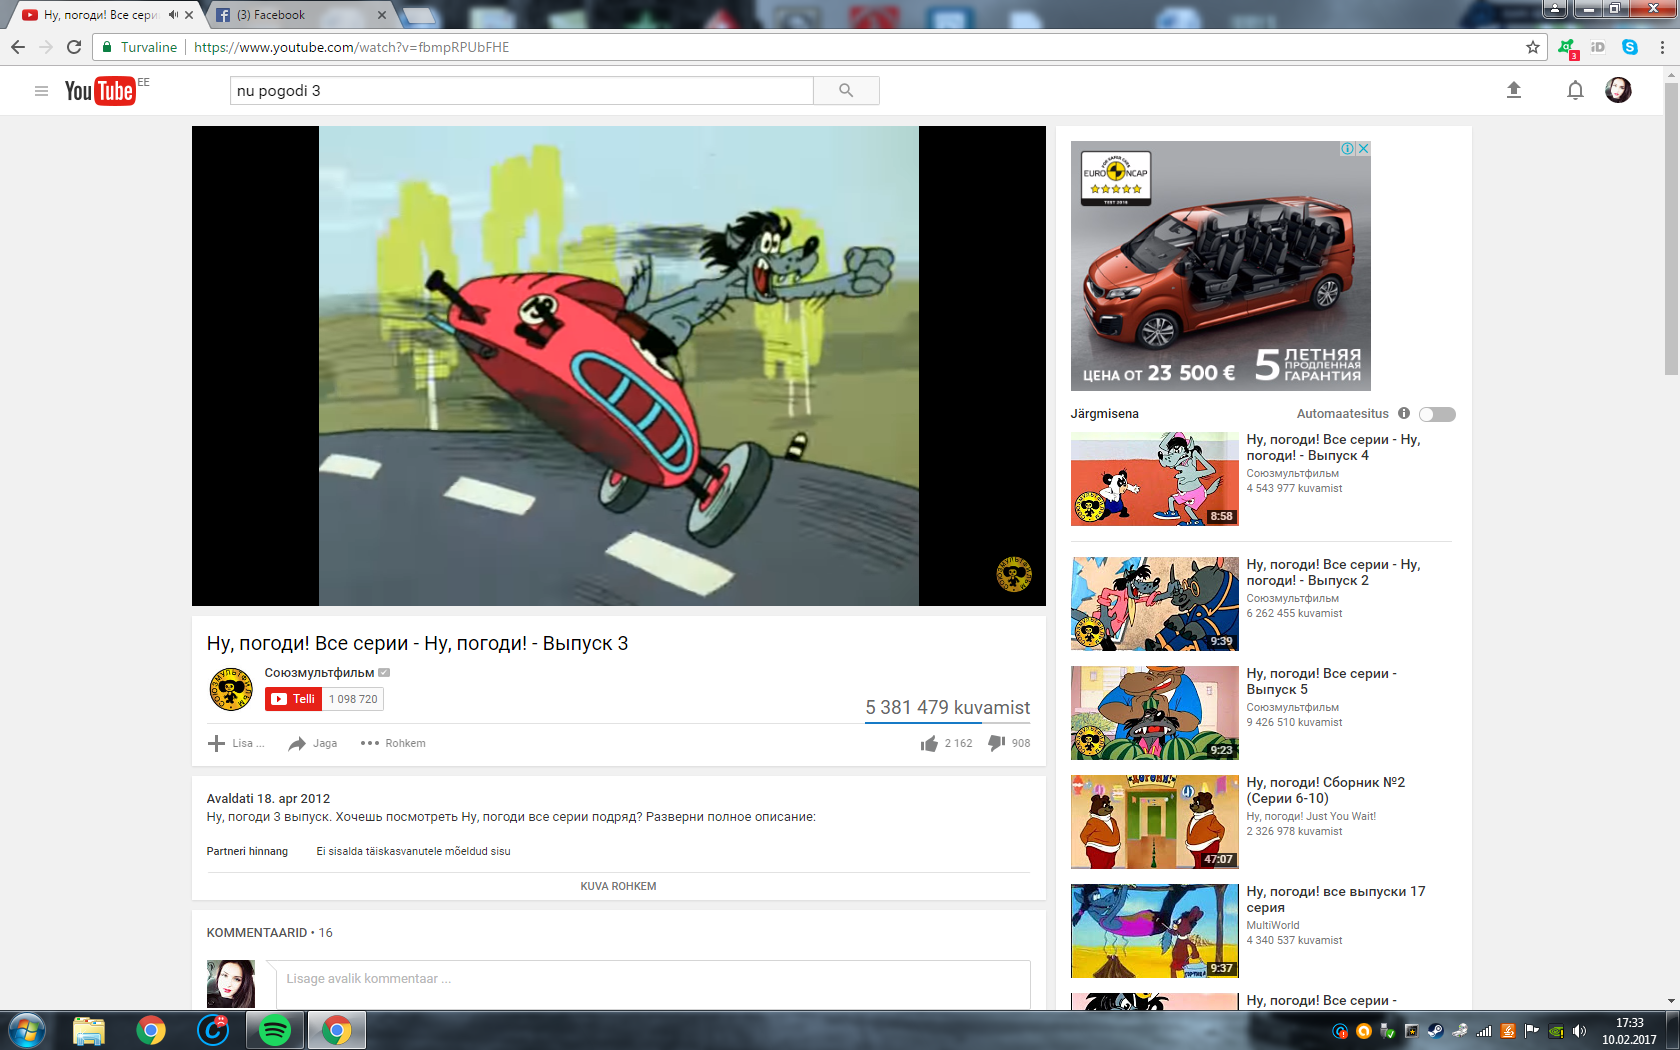Bookmark this page with the star icon
This screenshot has height=1050, width=1680.
[1533, 47]
